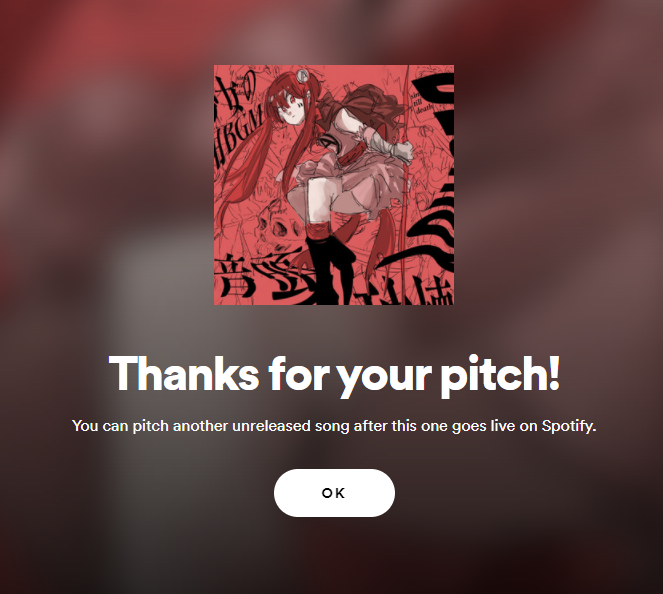This screenshot has width=663, height=594.
Task: Click the anime girl's face on the cover
Action: (290, 108)
